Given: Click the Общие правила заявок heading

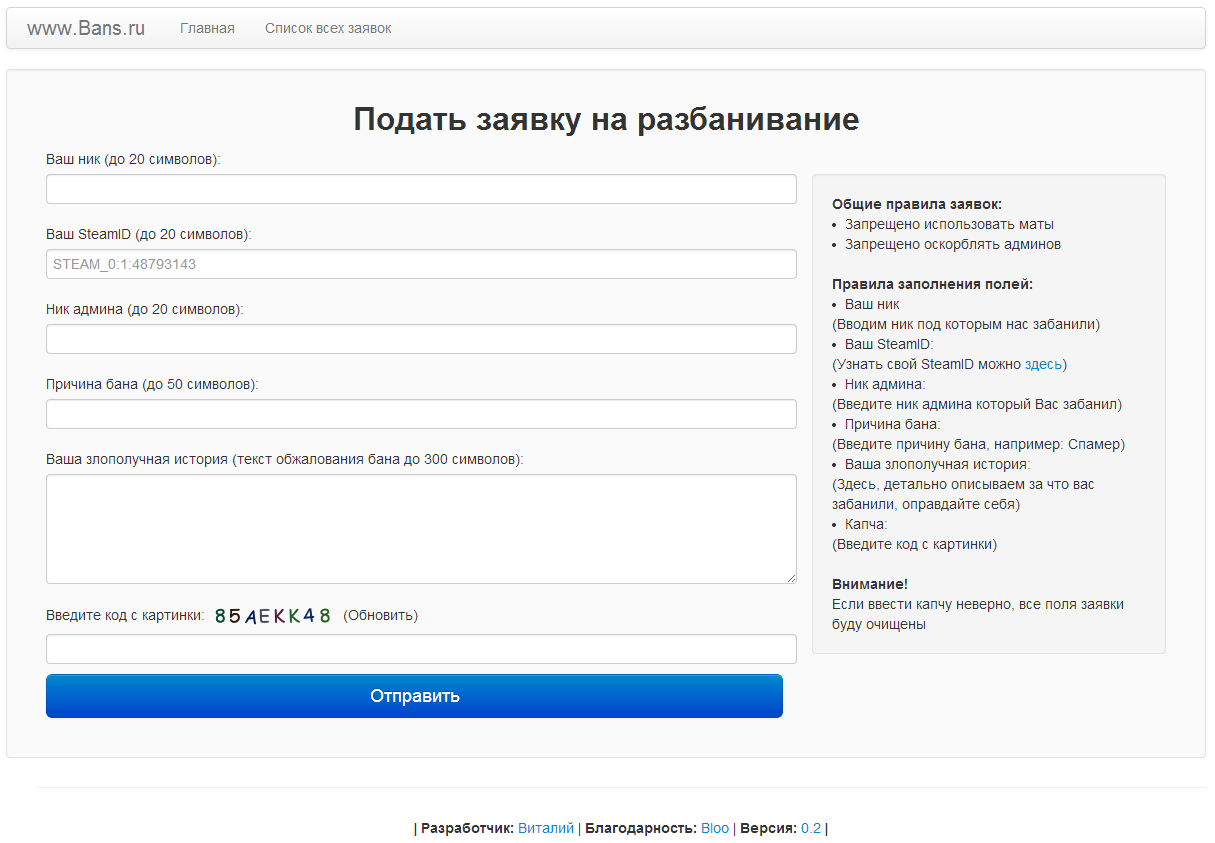Looking at the screenshot, I should pos(917,204).
